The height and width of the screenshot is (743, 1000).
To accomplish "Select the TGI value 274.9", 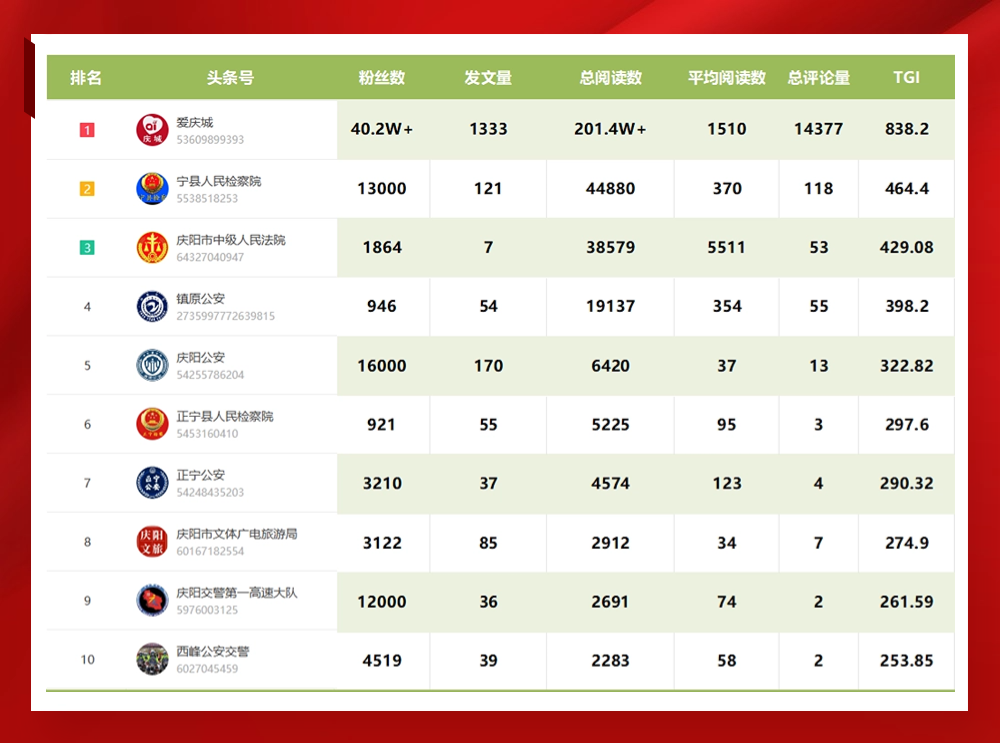I will (x=906, y=543).
